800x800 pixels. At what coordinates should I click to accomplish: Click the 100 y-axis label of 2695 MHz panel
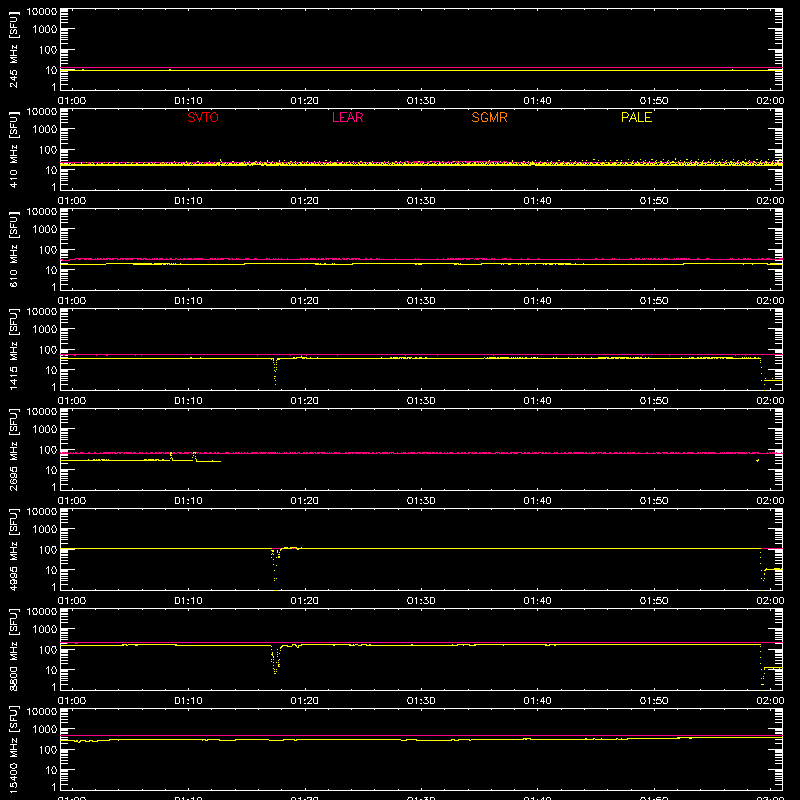pos(48,449)
